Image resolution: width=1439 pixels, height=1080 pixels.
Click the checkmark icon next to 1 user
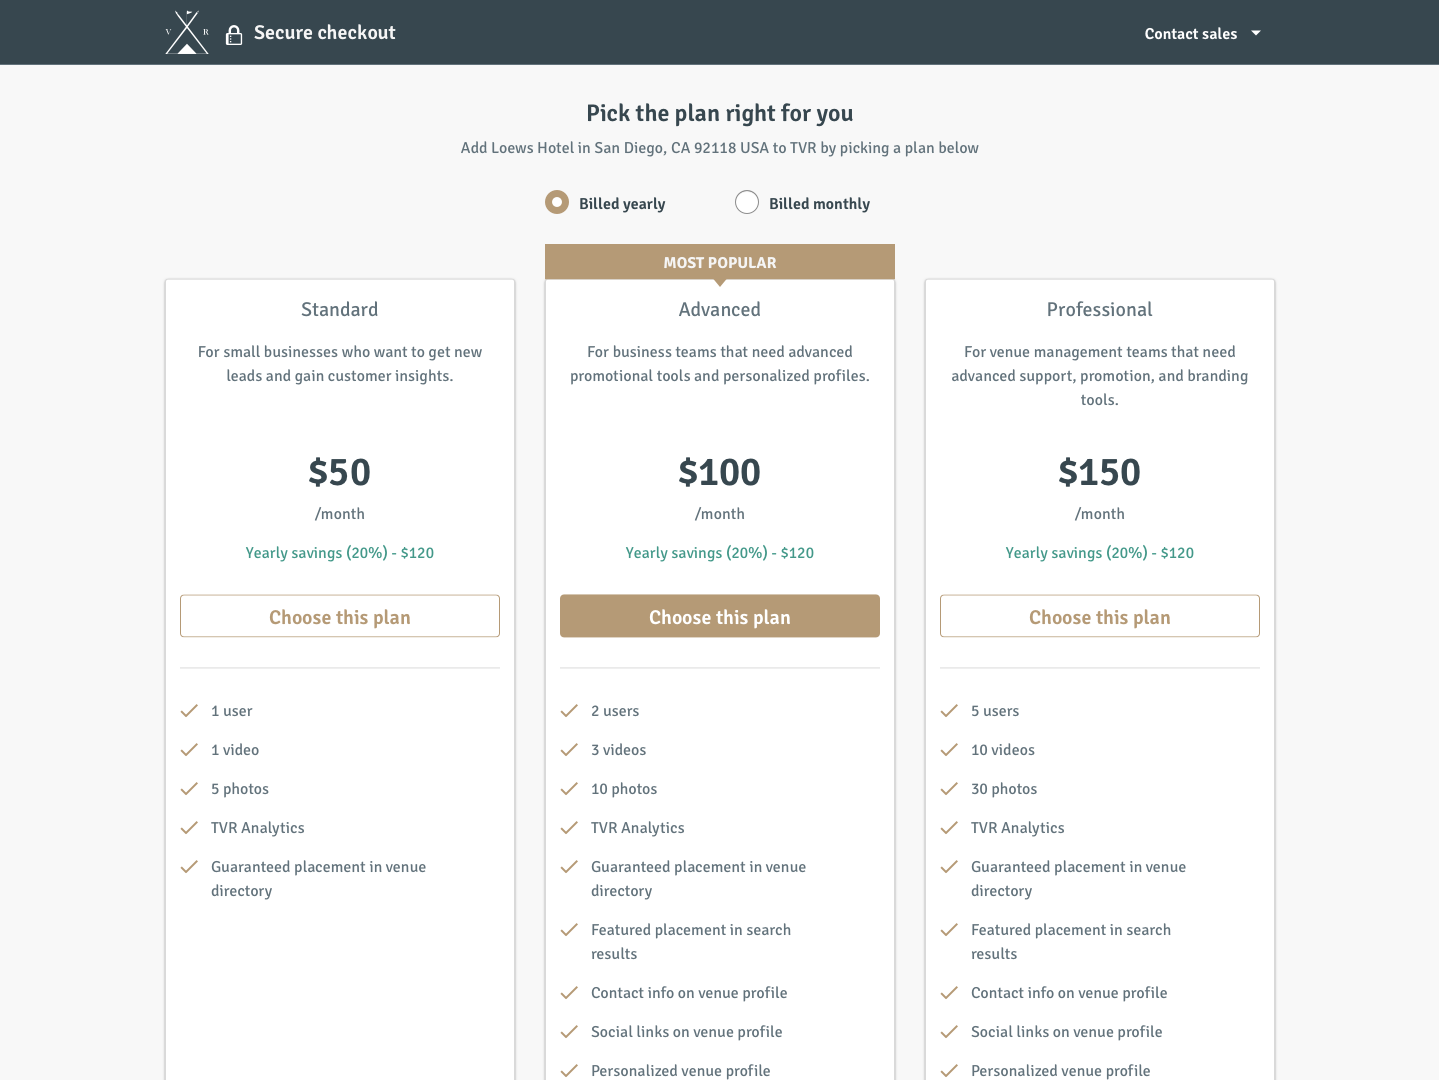tap(189, 711)
